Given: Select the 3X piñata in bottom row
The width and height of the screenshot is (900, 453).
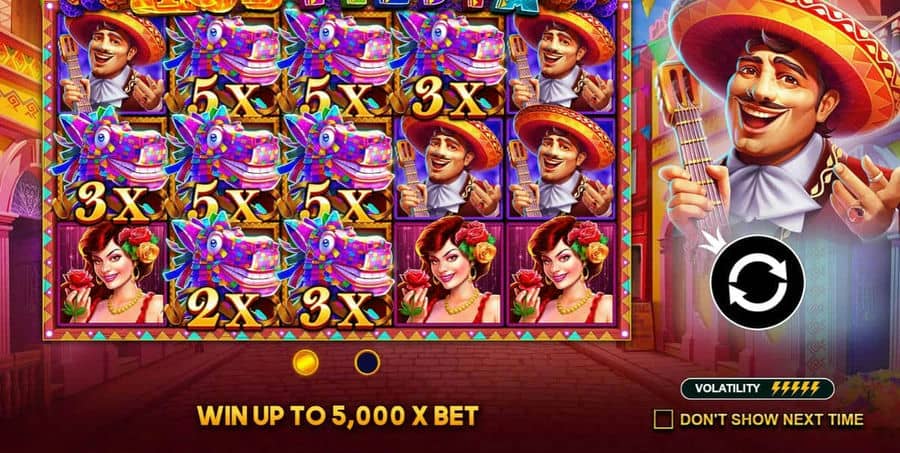Looking at the screenshot, I should pyautogui.click(x=336, y=275).
